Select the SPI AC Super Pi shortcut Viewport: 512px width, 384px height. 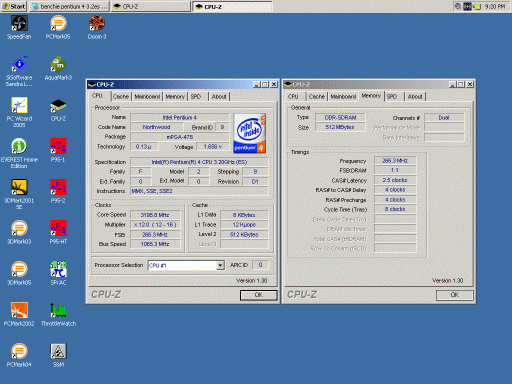pos(58,273)
